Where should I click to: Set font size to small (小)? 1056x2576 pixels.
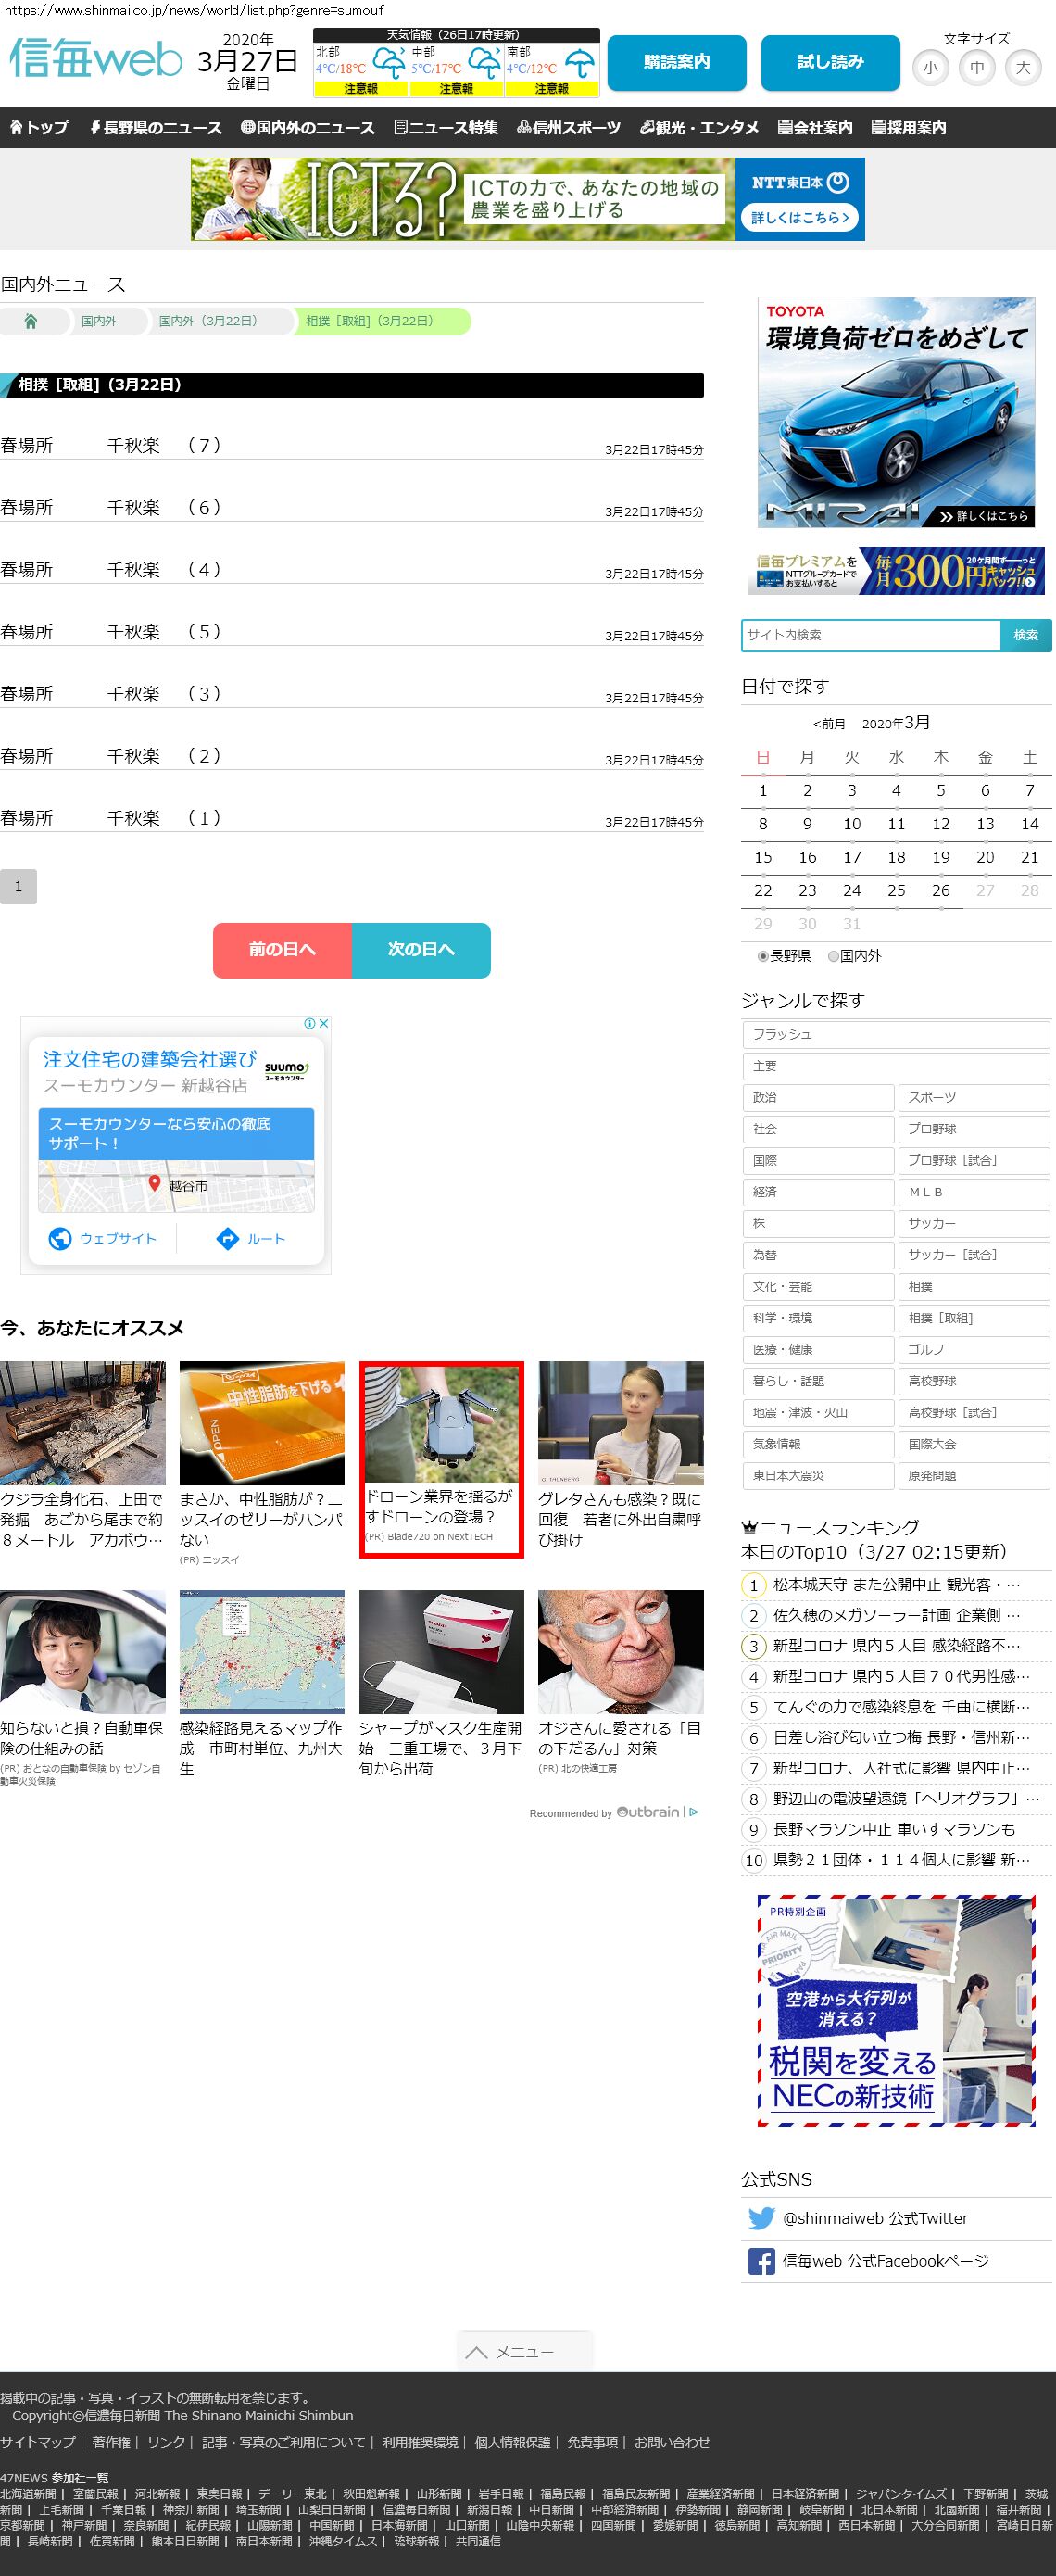point(930,68)
